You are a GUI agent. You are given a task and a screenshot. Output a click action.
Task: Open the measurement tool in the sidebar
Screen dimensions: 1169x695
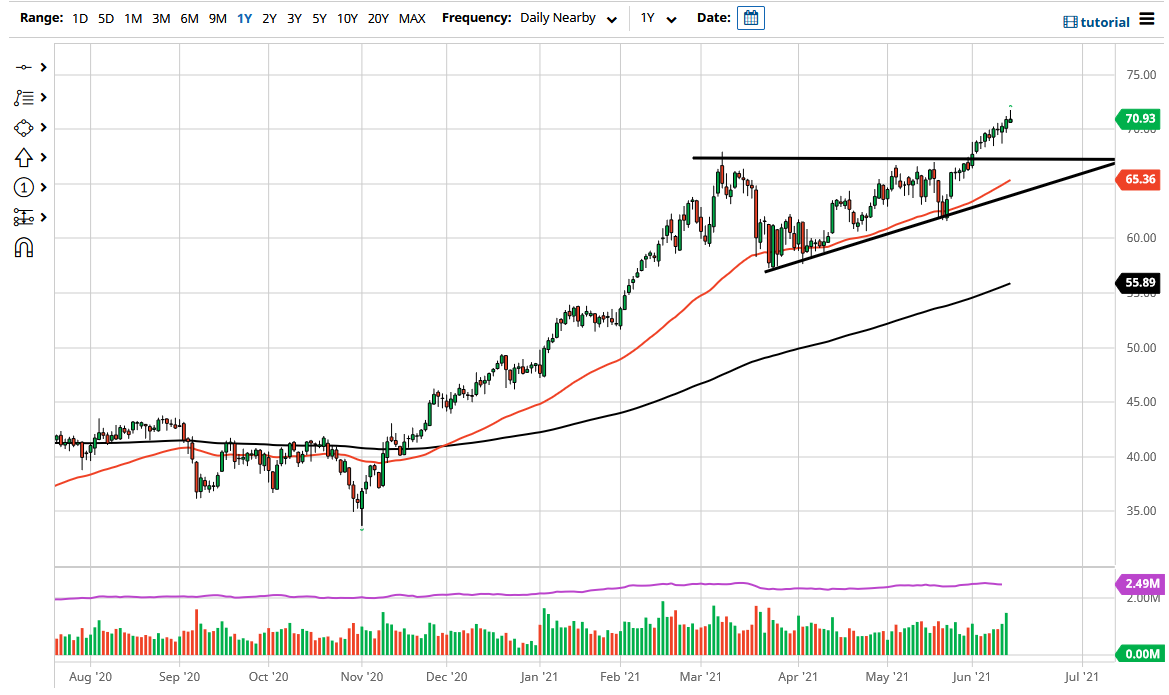(26, 217)
